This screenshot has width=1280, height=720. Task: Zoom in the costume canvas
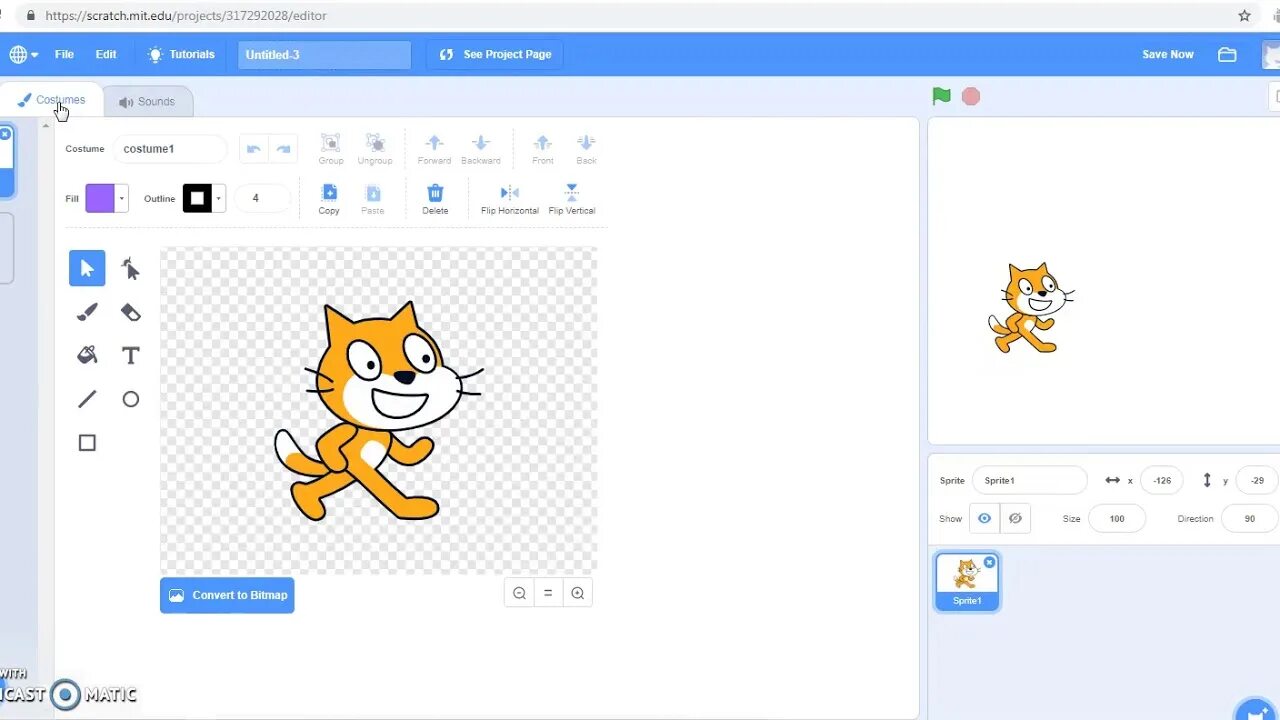pyautogui.click(x=577, y=593)
